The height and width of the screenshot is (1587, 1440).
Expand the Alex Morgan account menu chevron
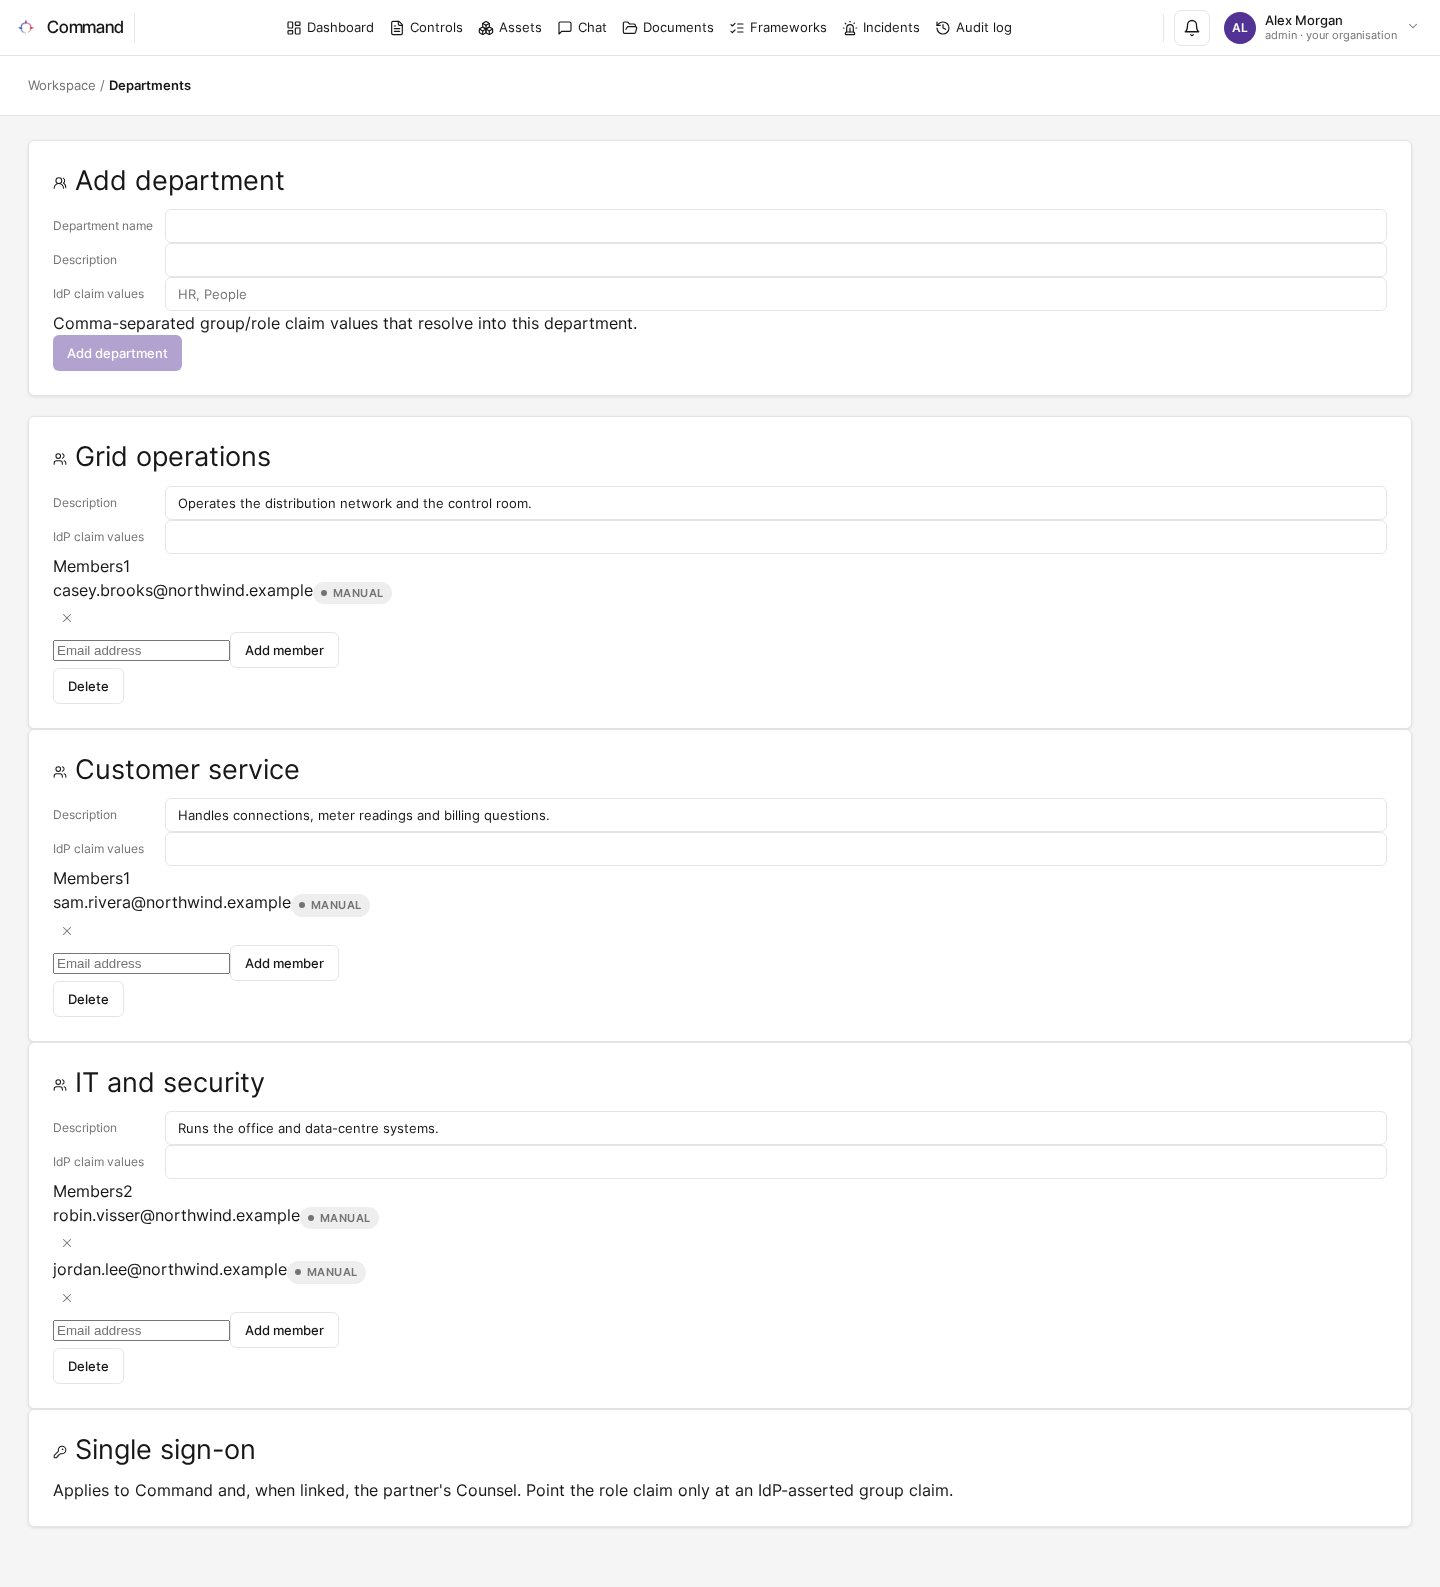1413,27
